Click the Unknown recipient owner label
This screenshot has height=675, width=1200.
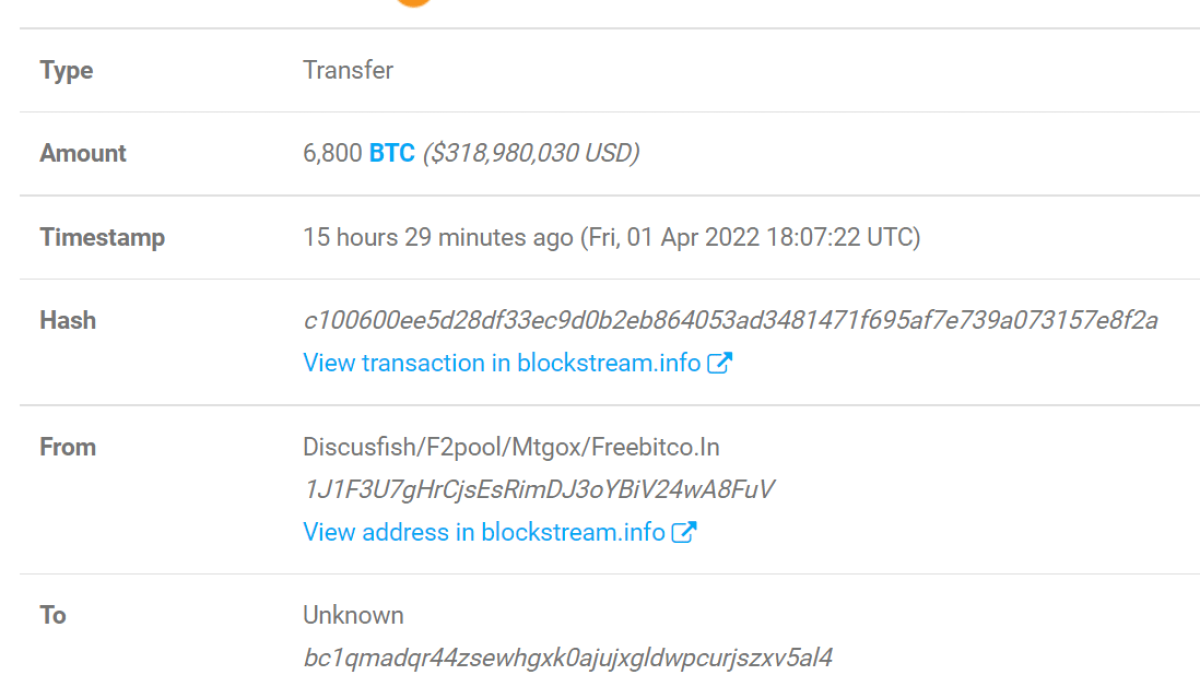353,615
